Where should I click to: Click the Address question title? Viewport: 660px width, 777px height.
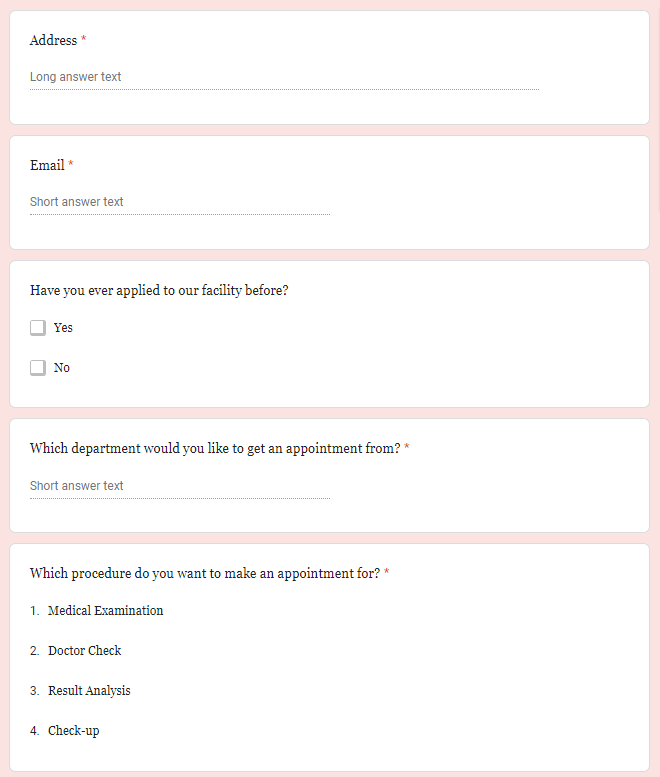pyautogui.click(x=53, y=41)
